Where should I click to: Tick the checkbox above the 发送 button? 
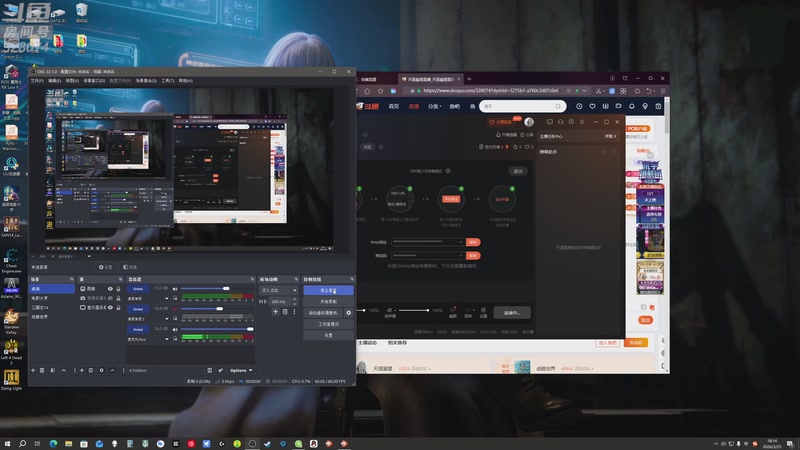tap(643, 307)
